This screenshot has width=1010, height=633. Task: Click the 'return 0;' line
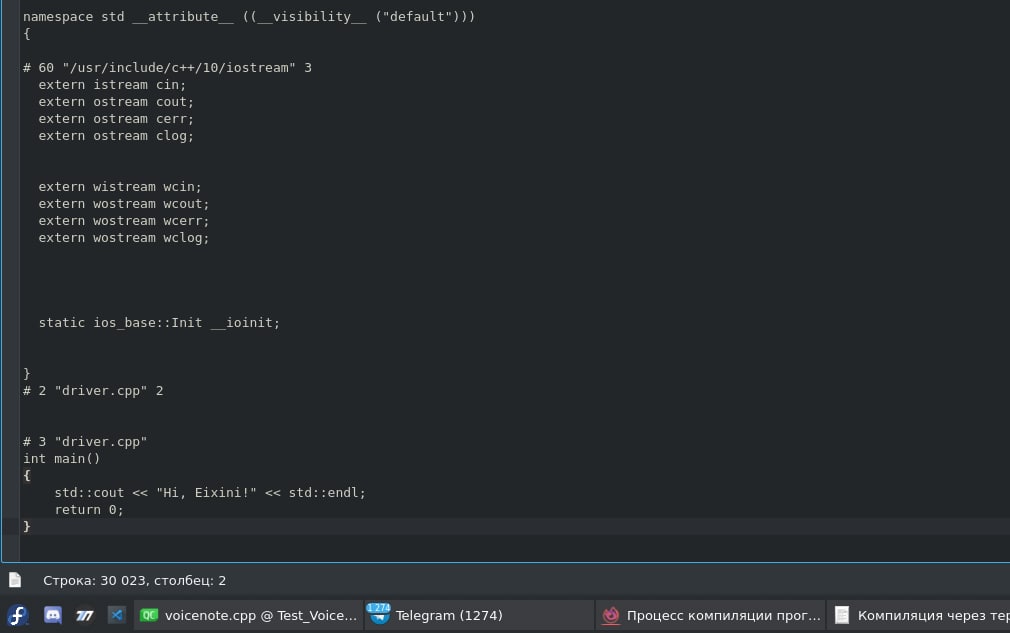click(x=89, y=509)
